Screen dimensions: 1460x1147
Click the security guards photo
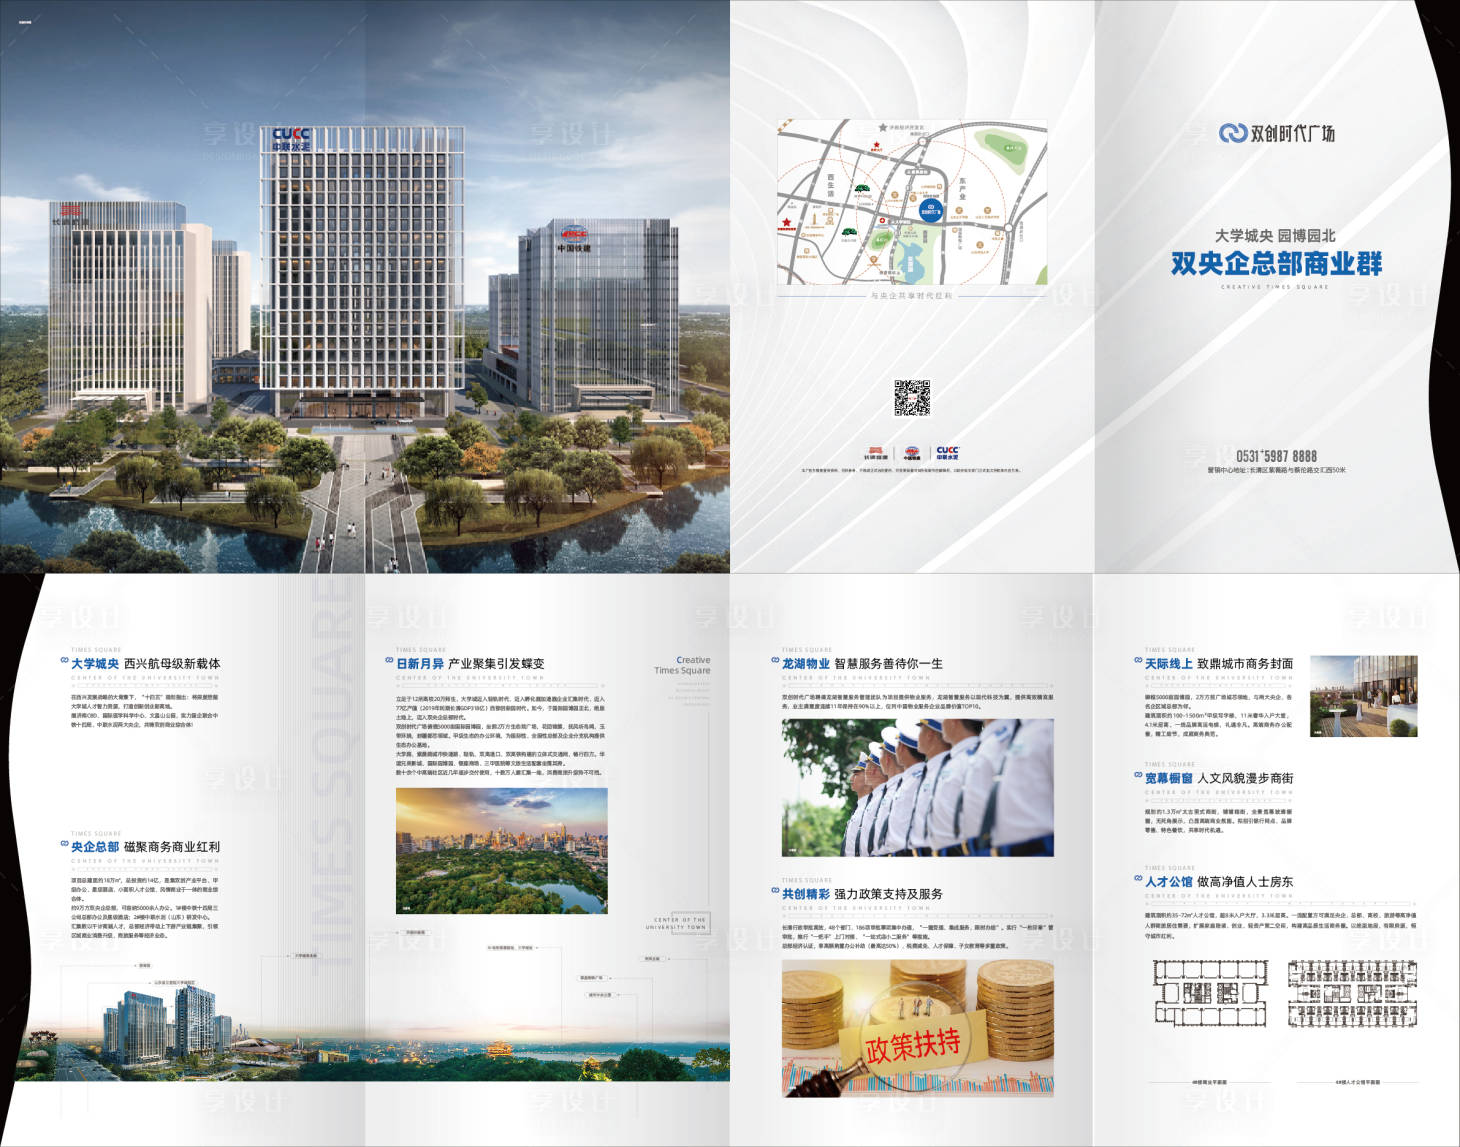click(x=917, y=787)
